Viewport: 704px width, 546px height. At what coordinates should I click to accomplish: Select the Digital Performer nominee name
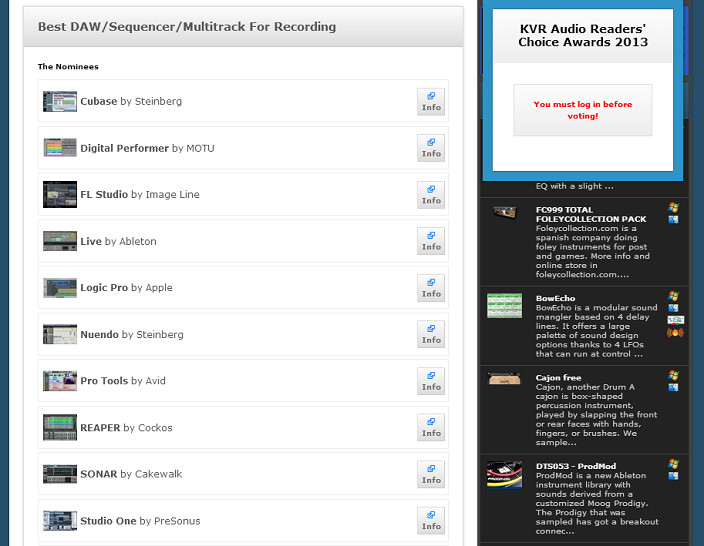124,148
